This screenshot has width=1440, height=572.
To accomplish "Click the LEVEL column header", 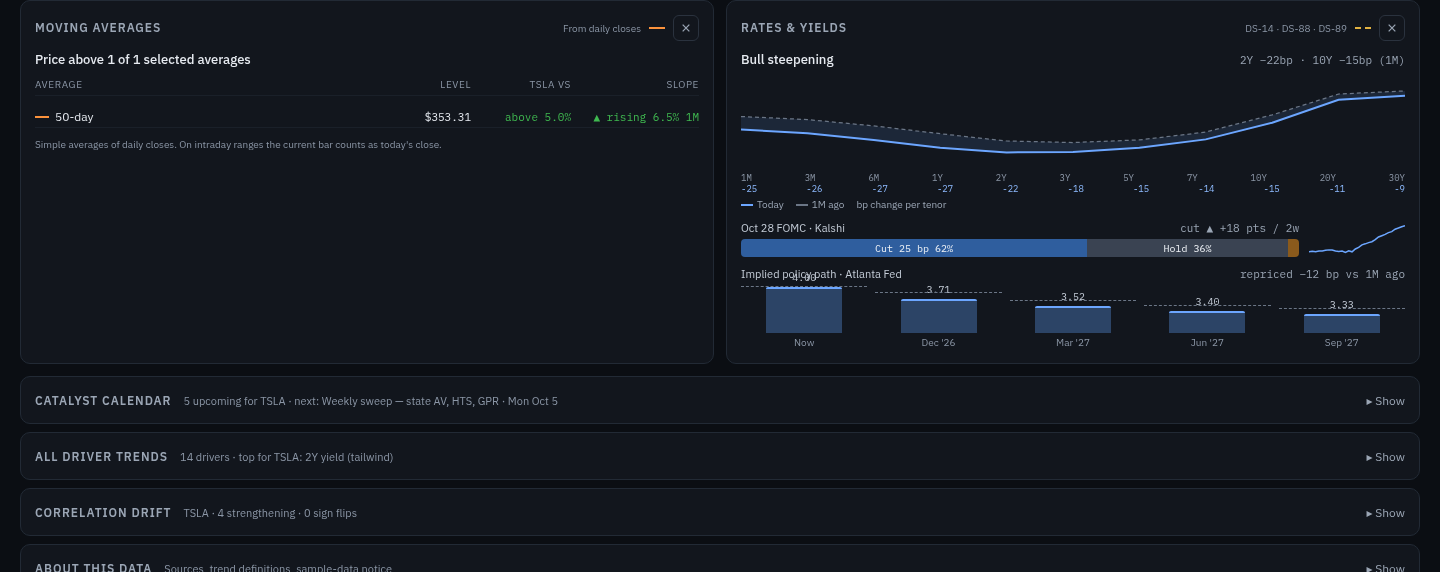I will coord(456,85).
